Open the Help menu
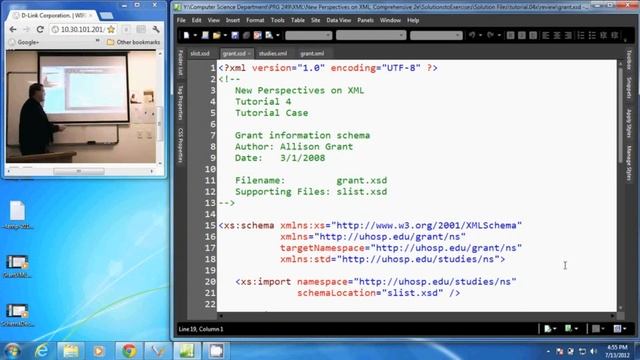The width and height of the screenshot is (640, 360). coord(413,20)
